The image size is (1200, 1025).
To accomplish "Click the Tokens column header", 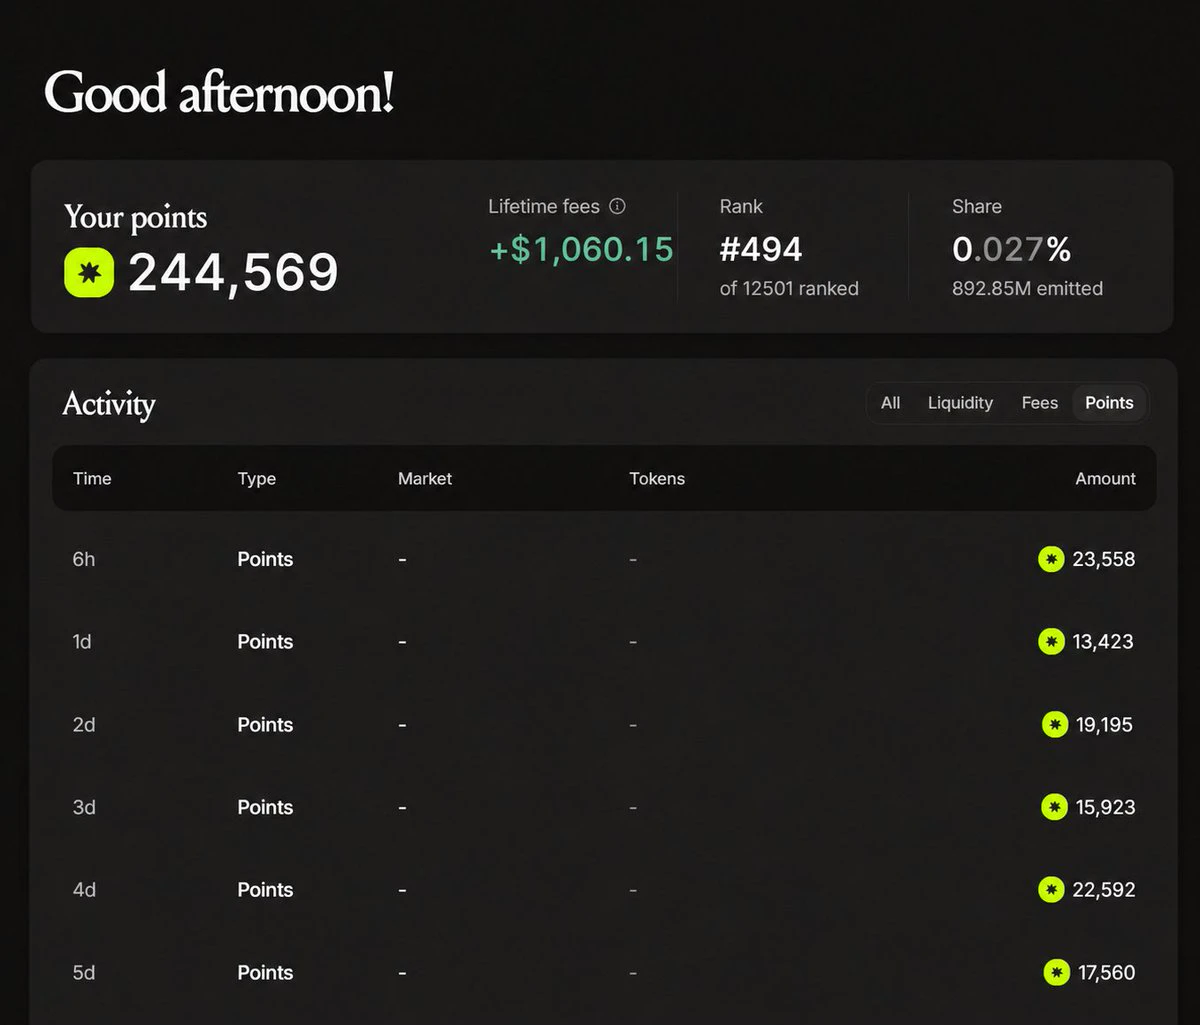I will 657,479.
